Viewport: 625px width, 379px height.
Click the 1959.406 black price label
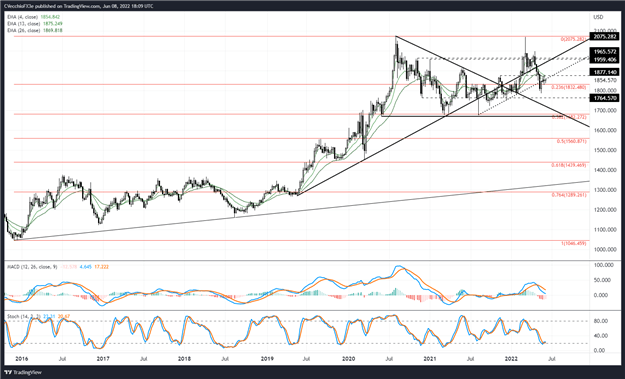[x=605, y=59]
